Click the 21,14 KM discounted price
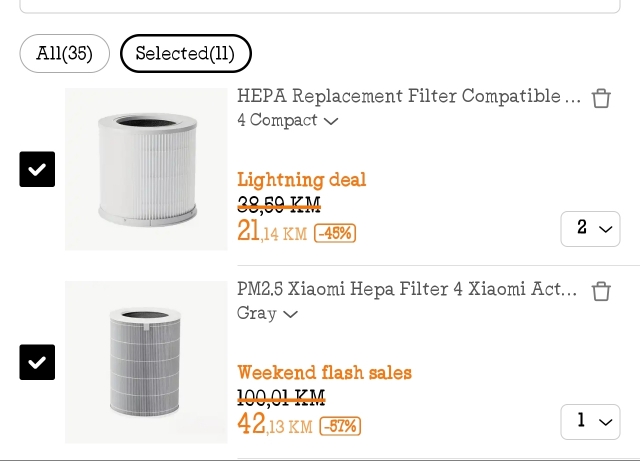This screenshot has height=461, width=640. (271, 233)
